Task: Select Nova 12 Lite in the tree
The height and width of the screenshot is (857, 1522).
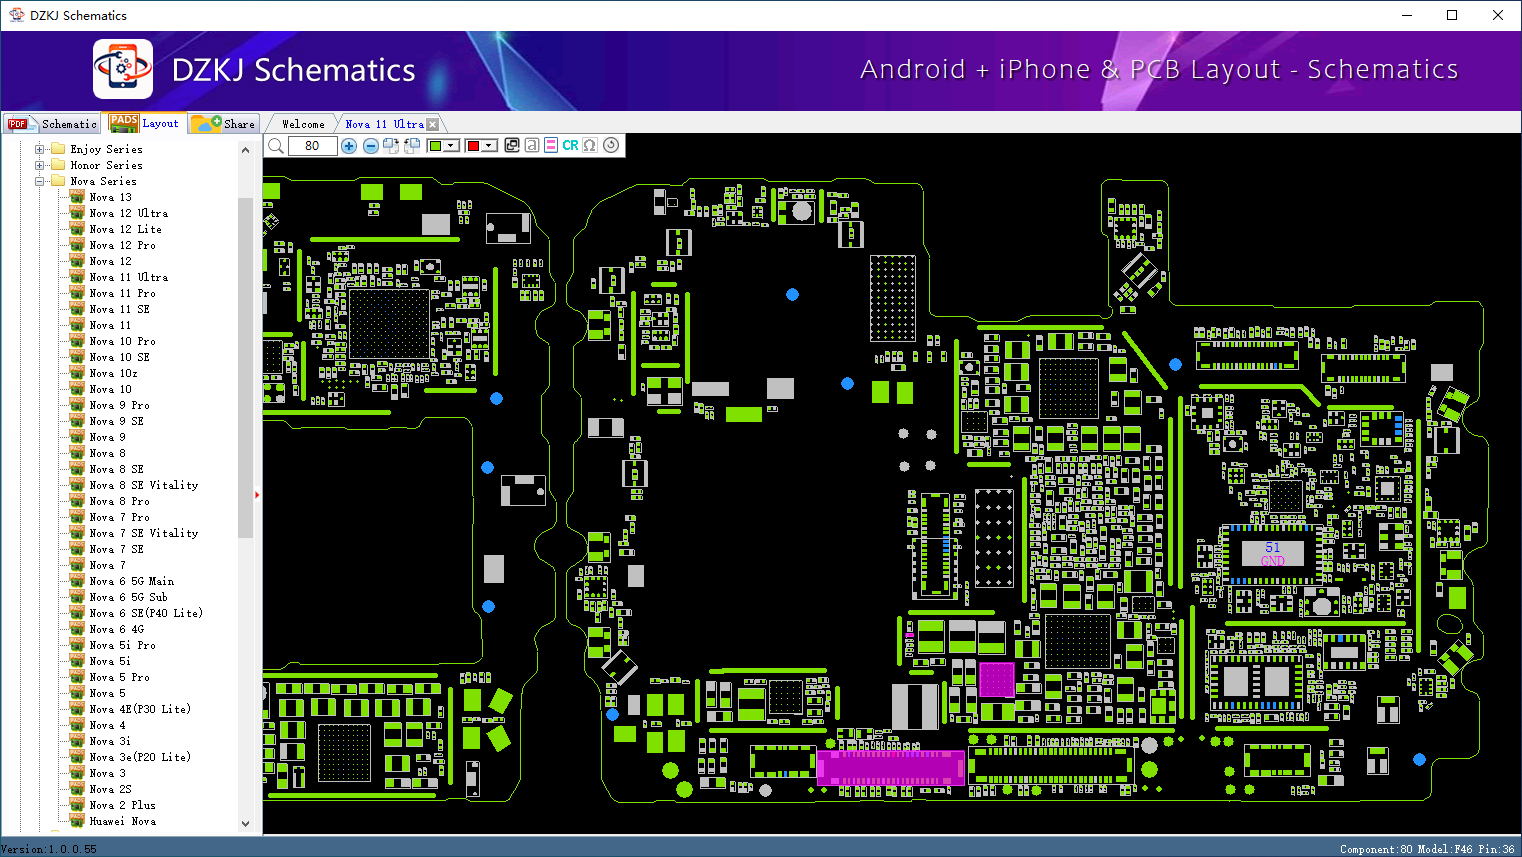Action: pyautogui.click(x=125, y=229)
